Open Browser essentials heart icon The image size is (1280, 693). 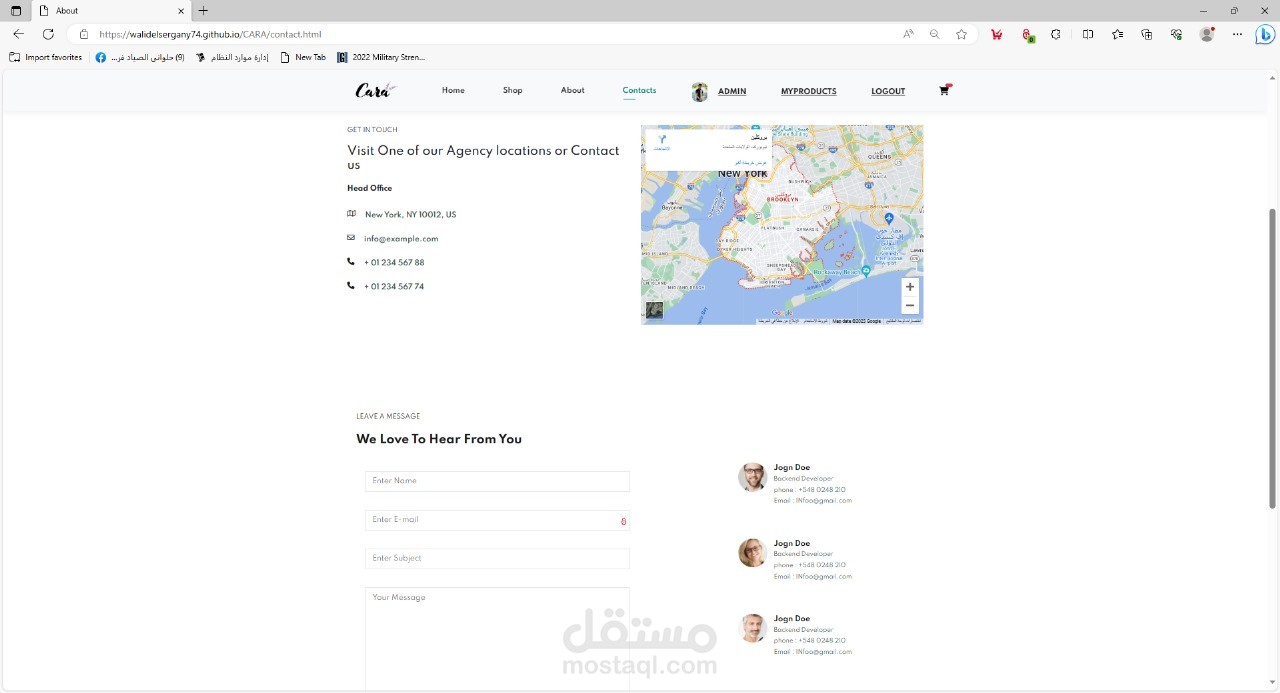pos(1177,34)
